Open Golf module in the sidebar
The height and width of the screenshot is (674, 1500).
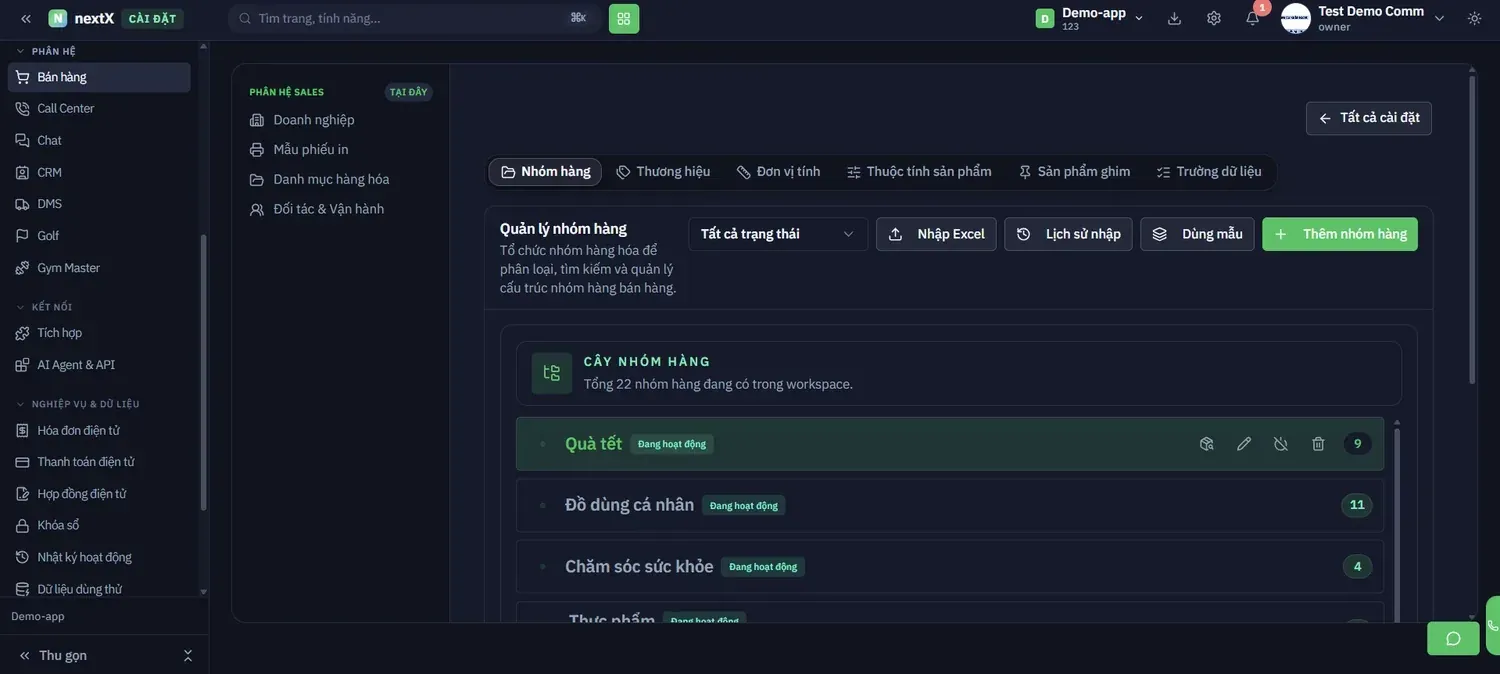[99, 236]
